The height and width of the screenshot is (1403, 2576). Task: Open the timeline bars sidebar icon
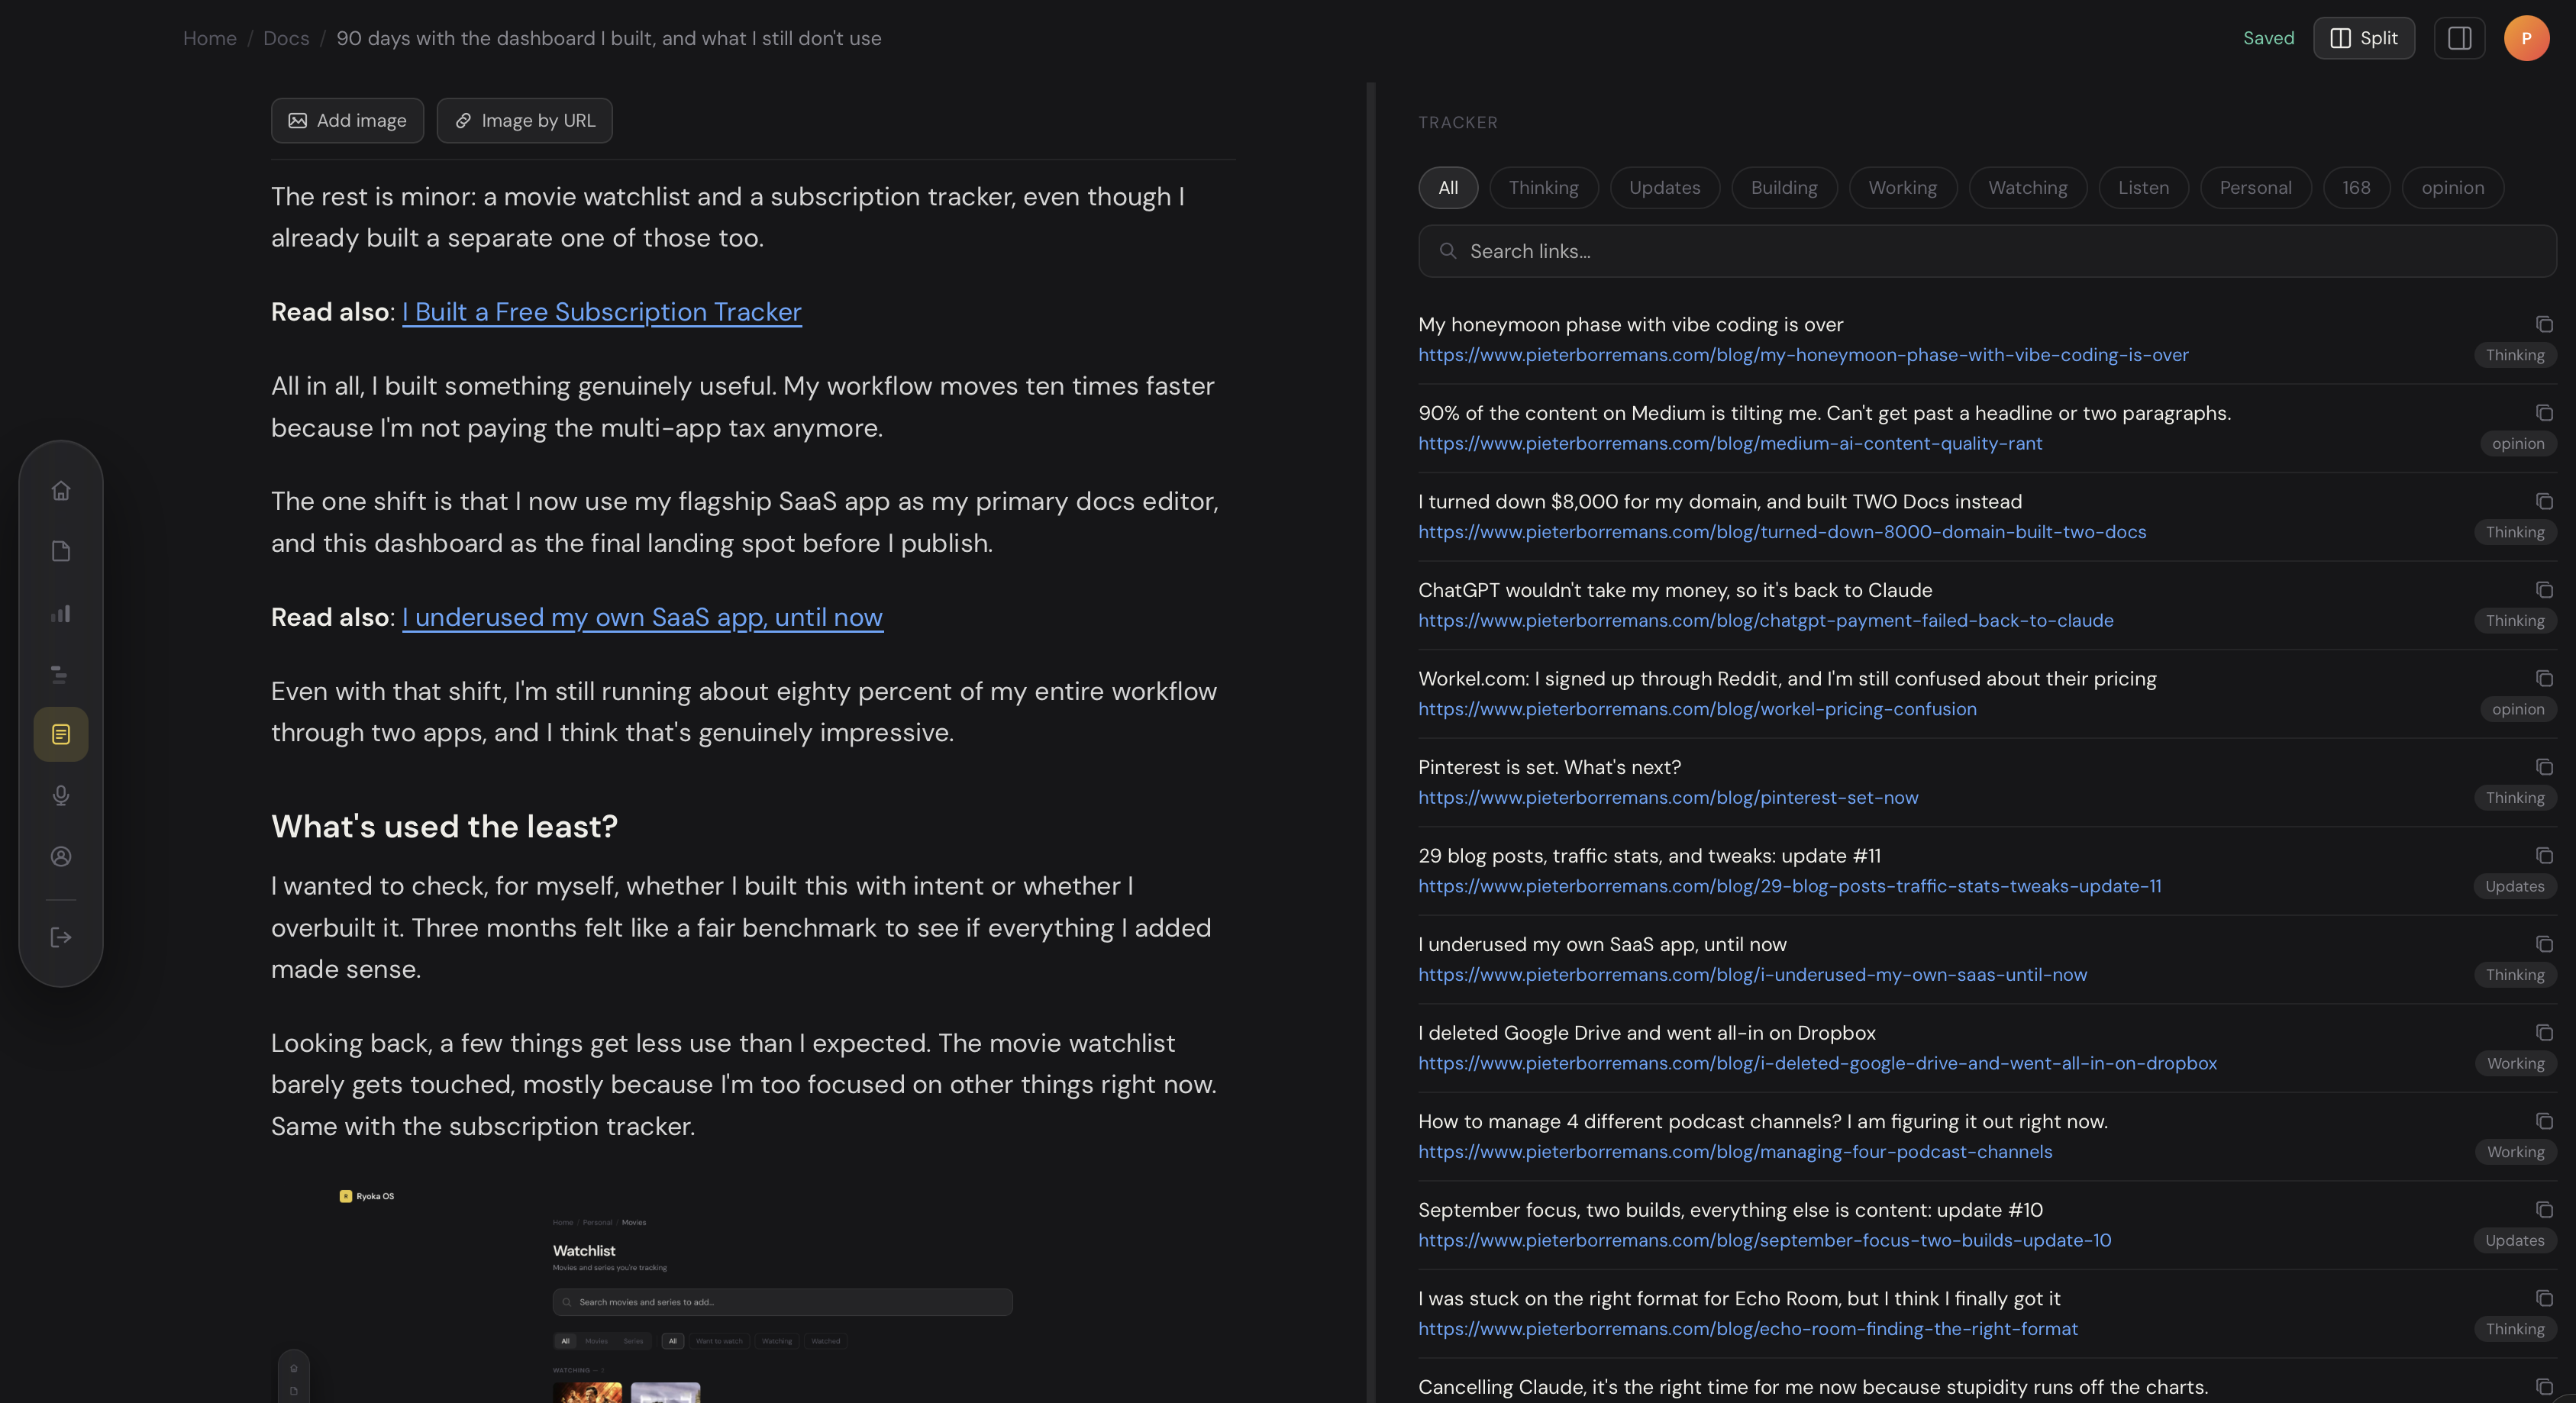click(x=61, y=674)
